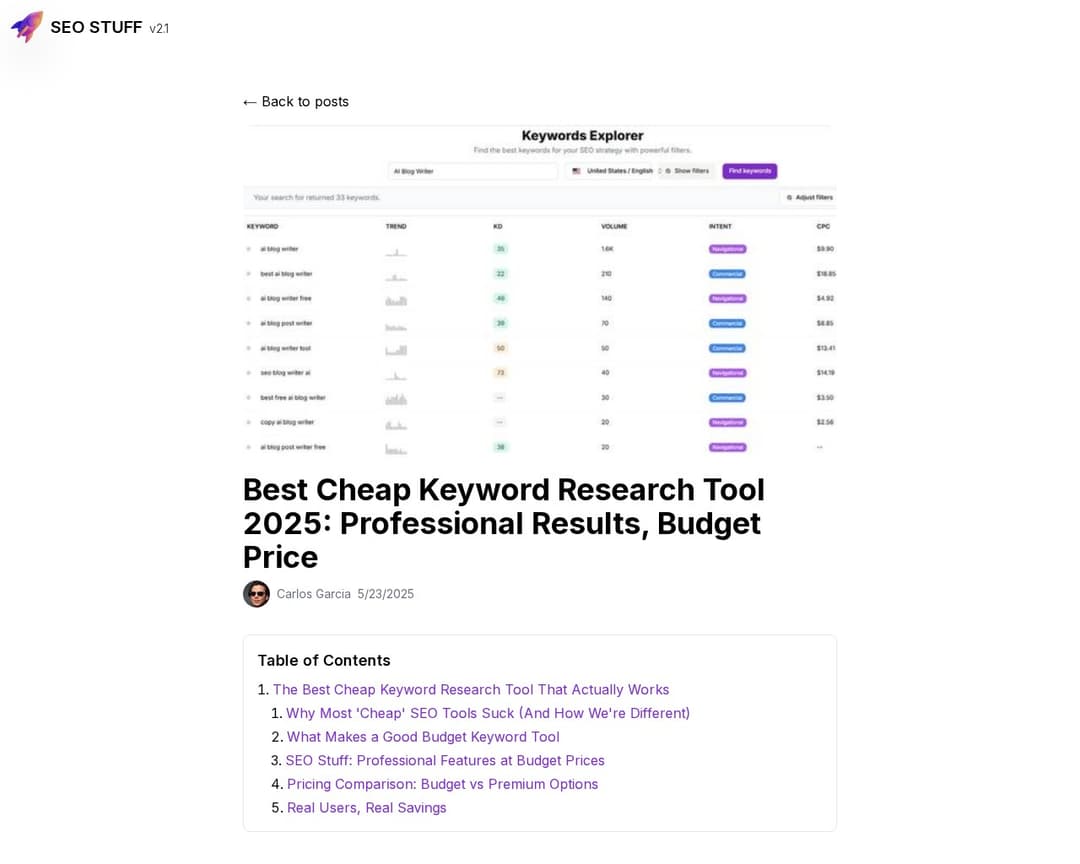Click the filter funnel icon beside Show filters
The width and height of the screenshot is (1080, 864).
click(667, 171)
